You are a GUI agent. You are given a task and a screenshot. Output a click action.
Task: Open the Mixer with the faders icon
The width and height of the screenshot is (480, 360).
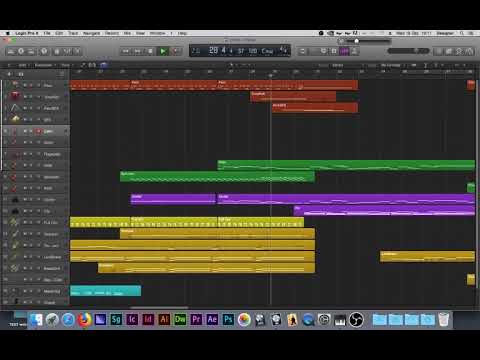[67, 51]
